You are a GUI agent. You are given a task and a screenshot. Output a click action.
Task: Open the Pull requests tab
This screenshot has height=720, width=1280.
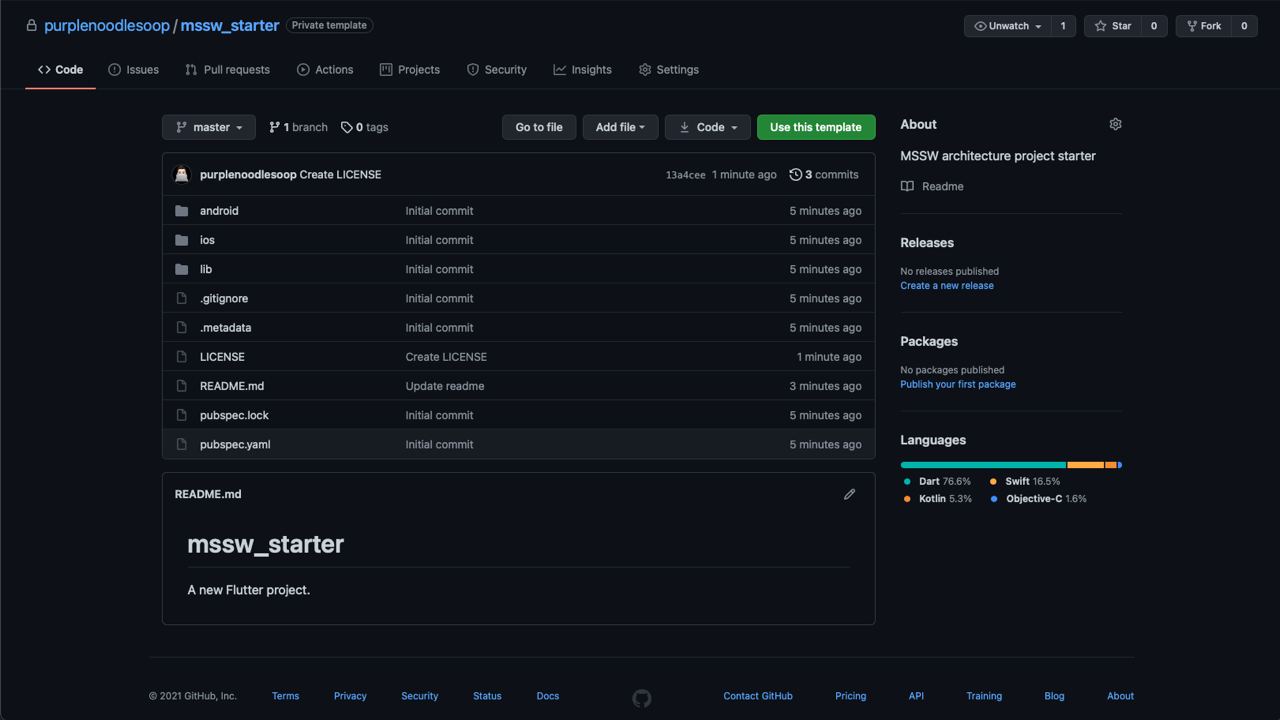coord(227,70)
